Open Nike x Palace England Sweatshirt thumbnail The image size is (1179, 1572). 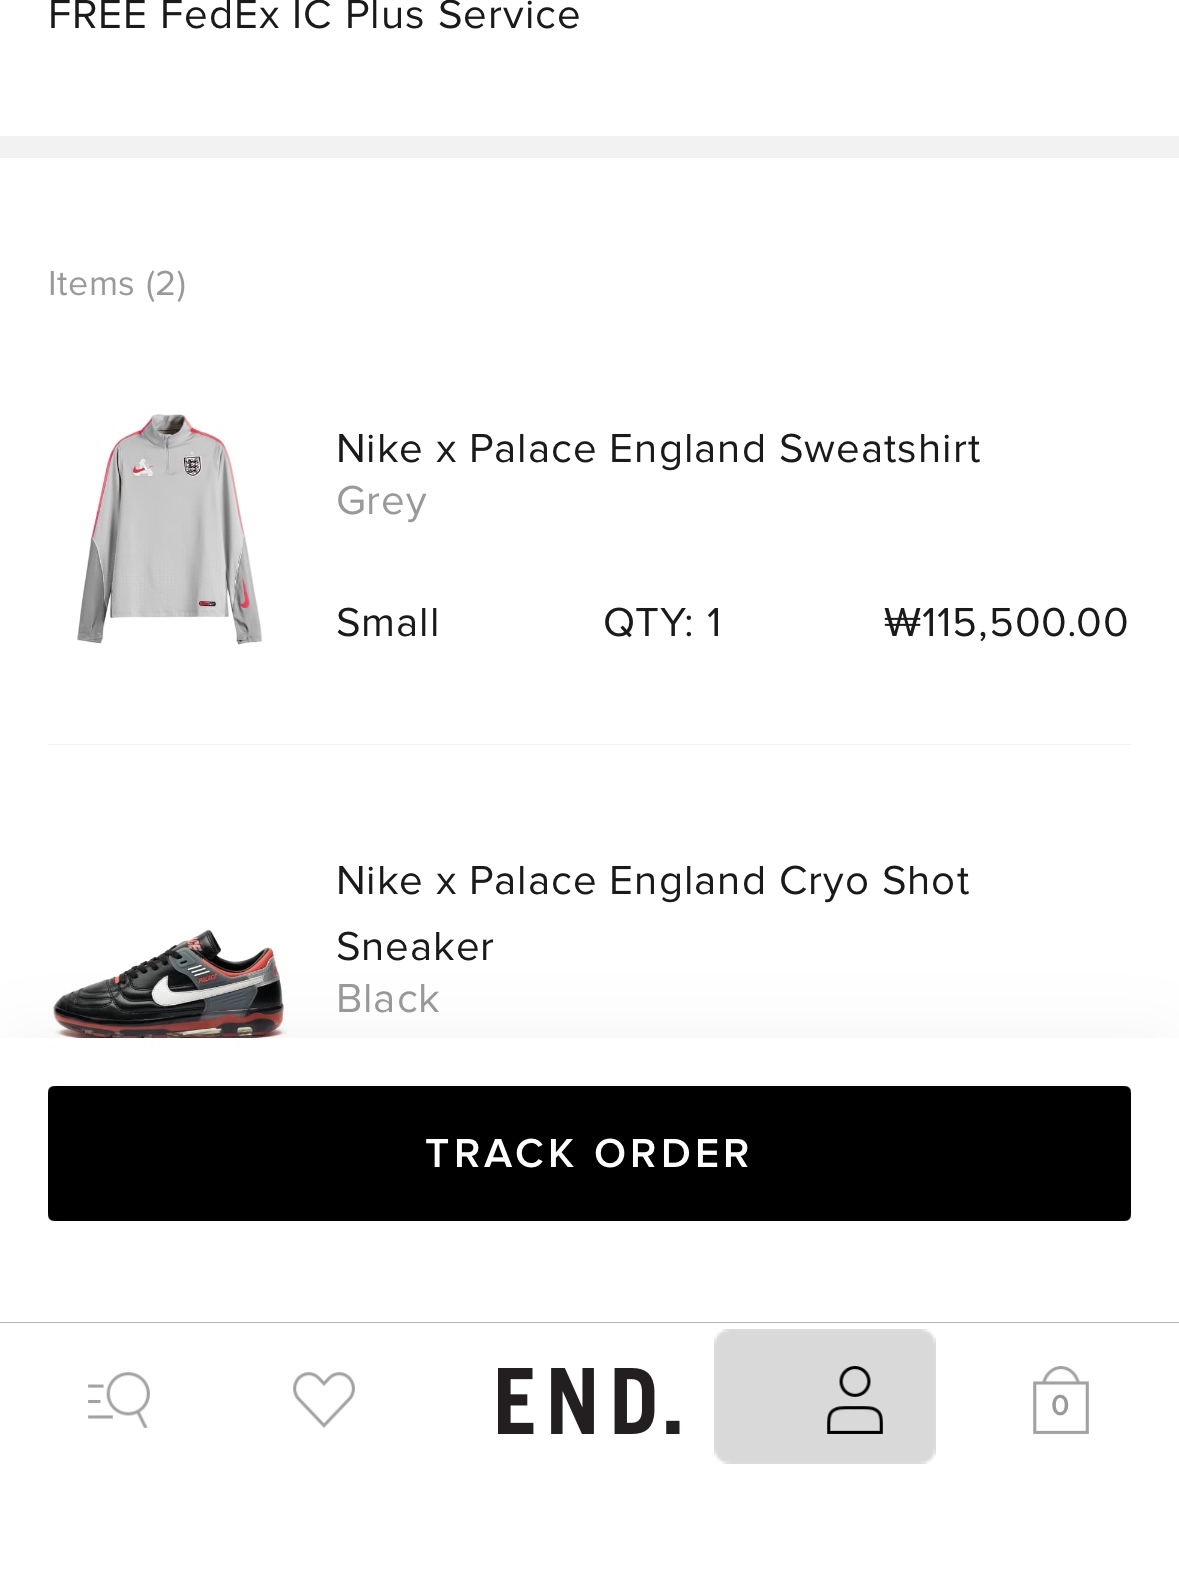(x=169, y=529)
